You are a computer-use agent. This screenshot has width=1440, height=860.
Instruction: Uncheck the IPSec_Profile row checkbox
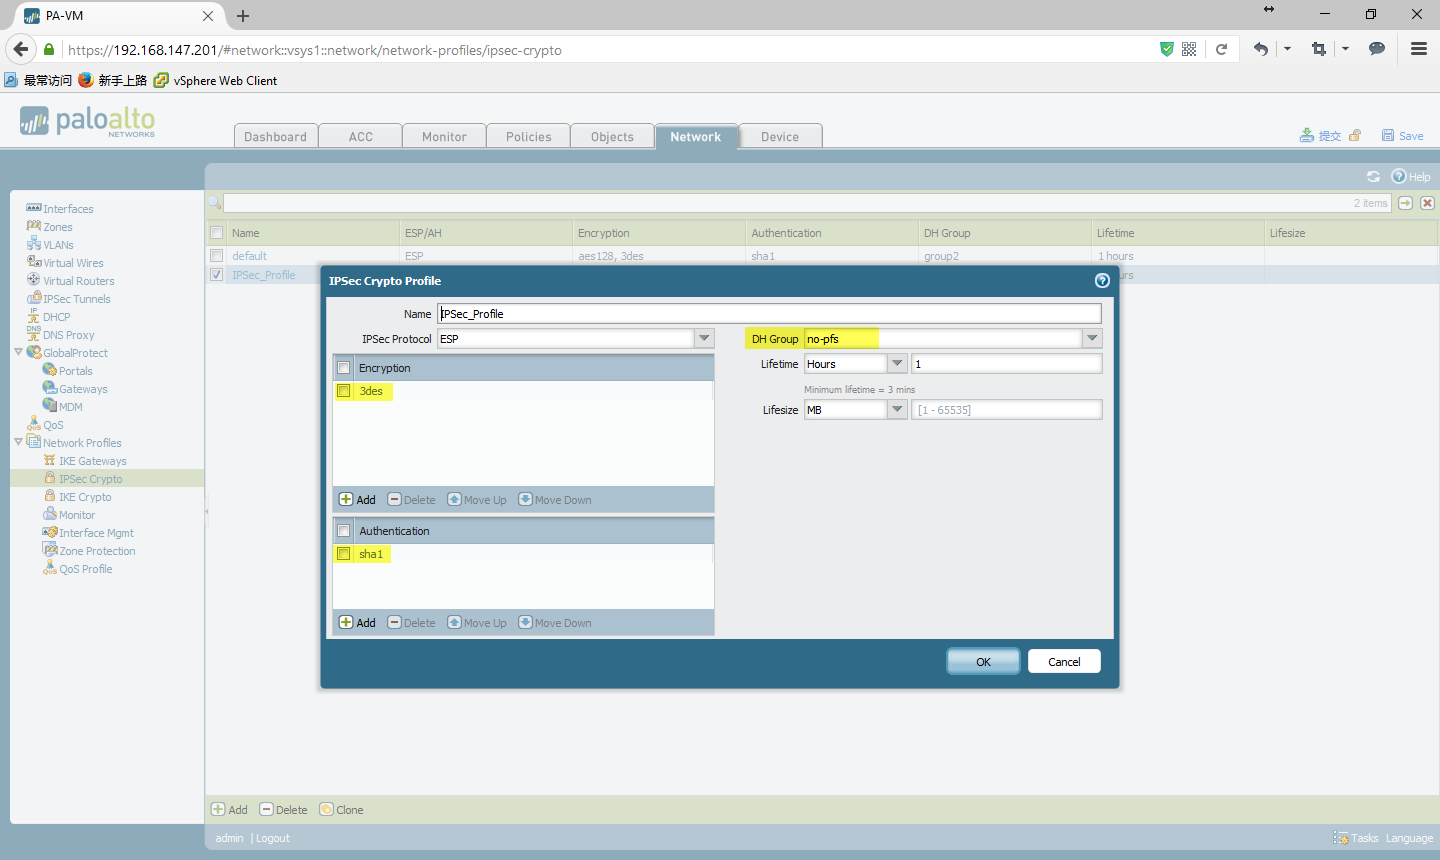(x=216, y=274)
